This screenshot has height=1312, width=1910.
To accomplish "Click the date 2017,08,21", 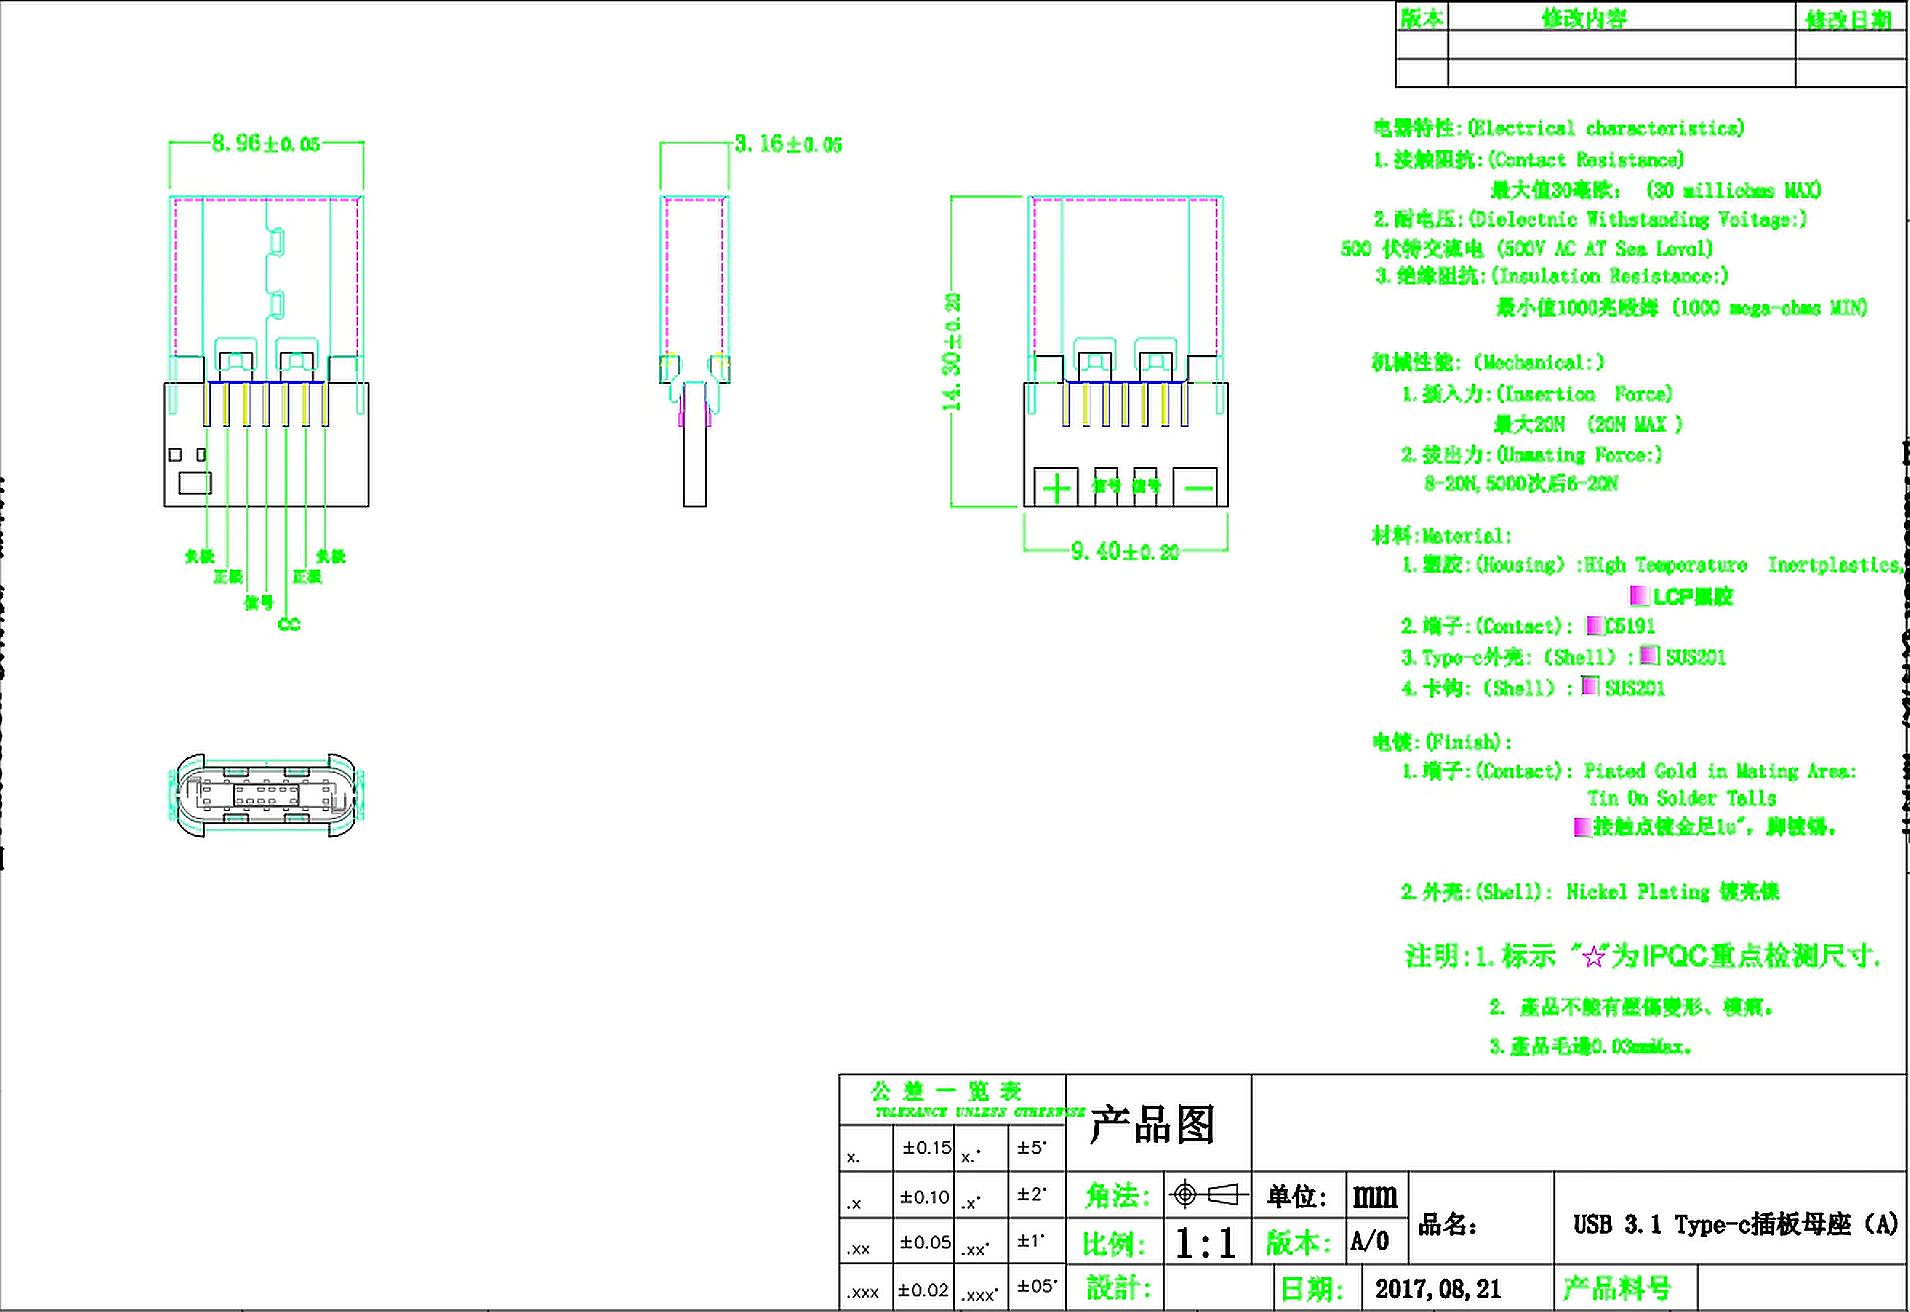I will point(1438,1288).
